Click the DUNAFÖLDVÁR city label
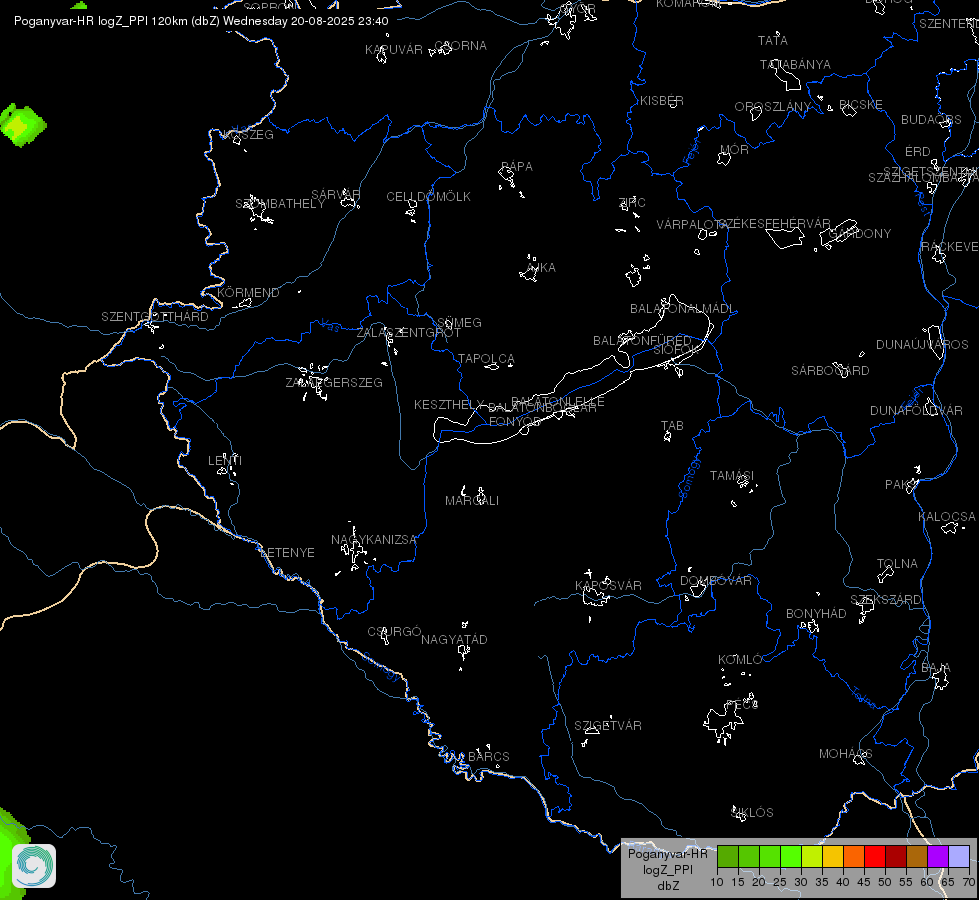This screenshot has height=900, width=979. pos(917,410)
